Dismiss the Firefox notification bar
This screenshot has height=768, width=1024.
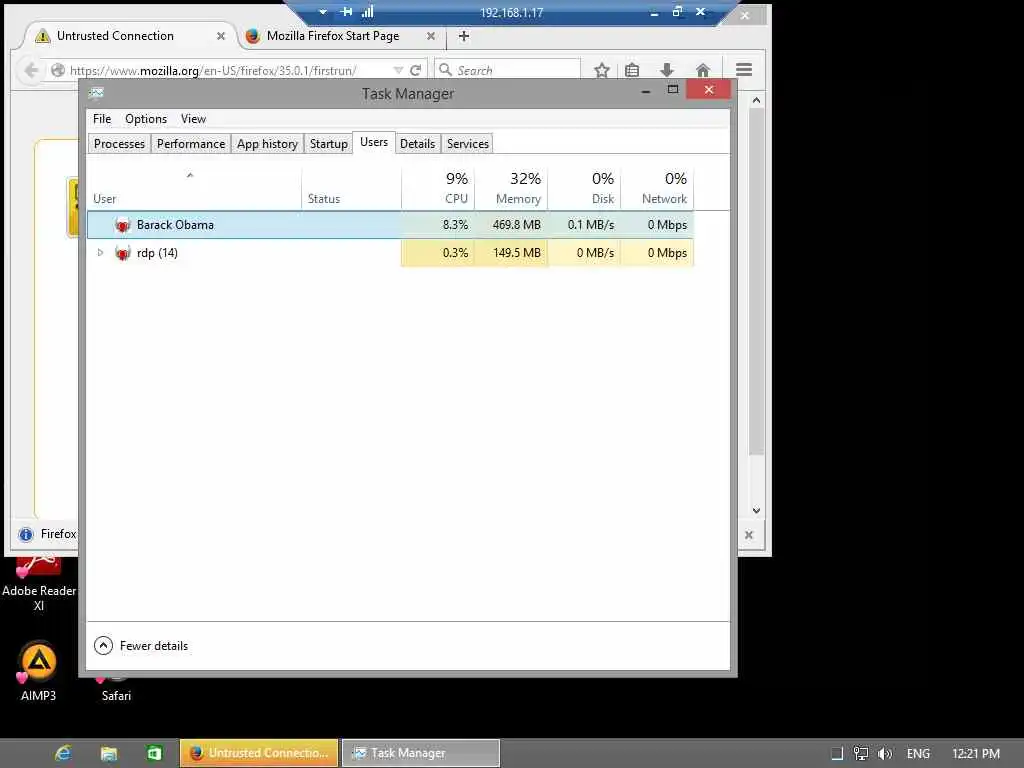tap(749, 535)
